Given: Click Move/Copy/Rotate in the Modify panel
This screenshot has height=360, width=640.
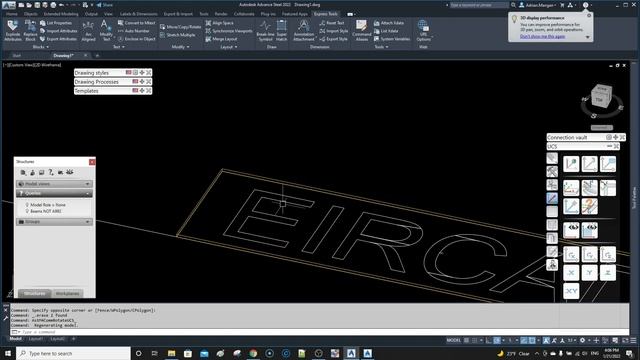Looking at the screenshot, I should point(180,27).
